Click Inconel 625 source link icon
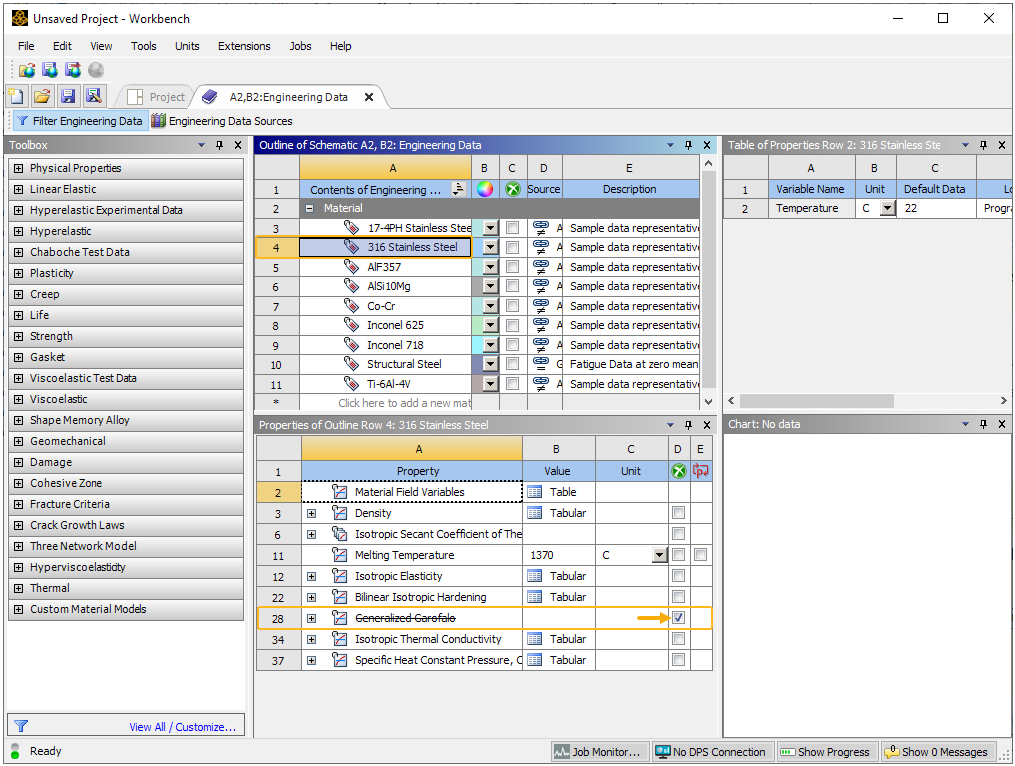The height and width of the screenshot is (766, 1015). (541, 325)
